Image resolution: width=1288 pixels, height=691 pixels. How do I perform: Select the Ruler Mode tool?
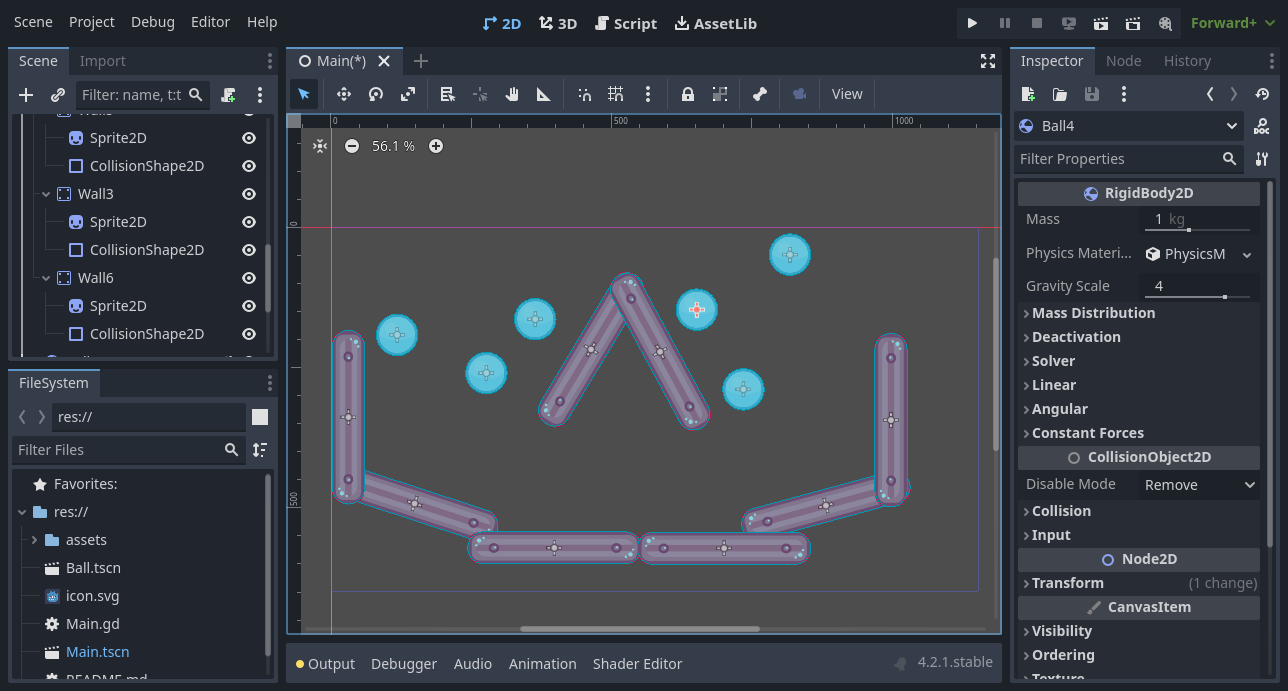(x=543, y=93)
